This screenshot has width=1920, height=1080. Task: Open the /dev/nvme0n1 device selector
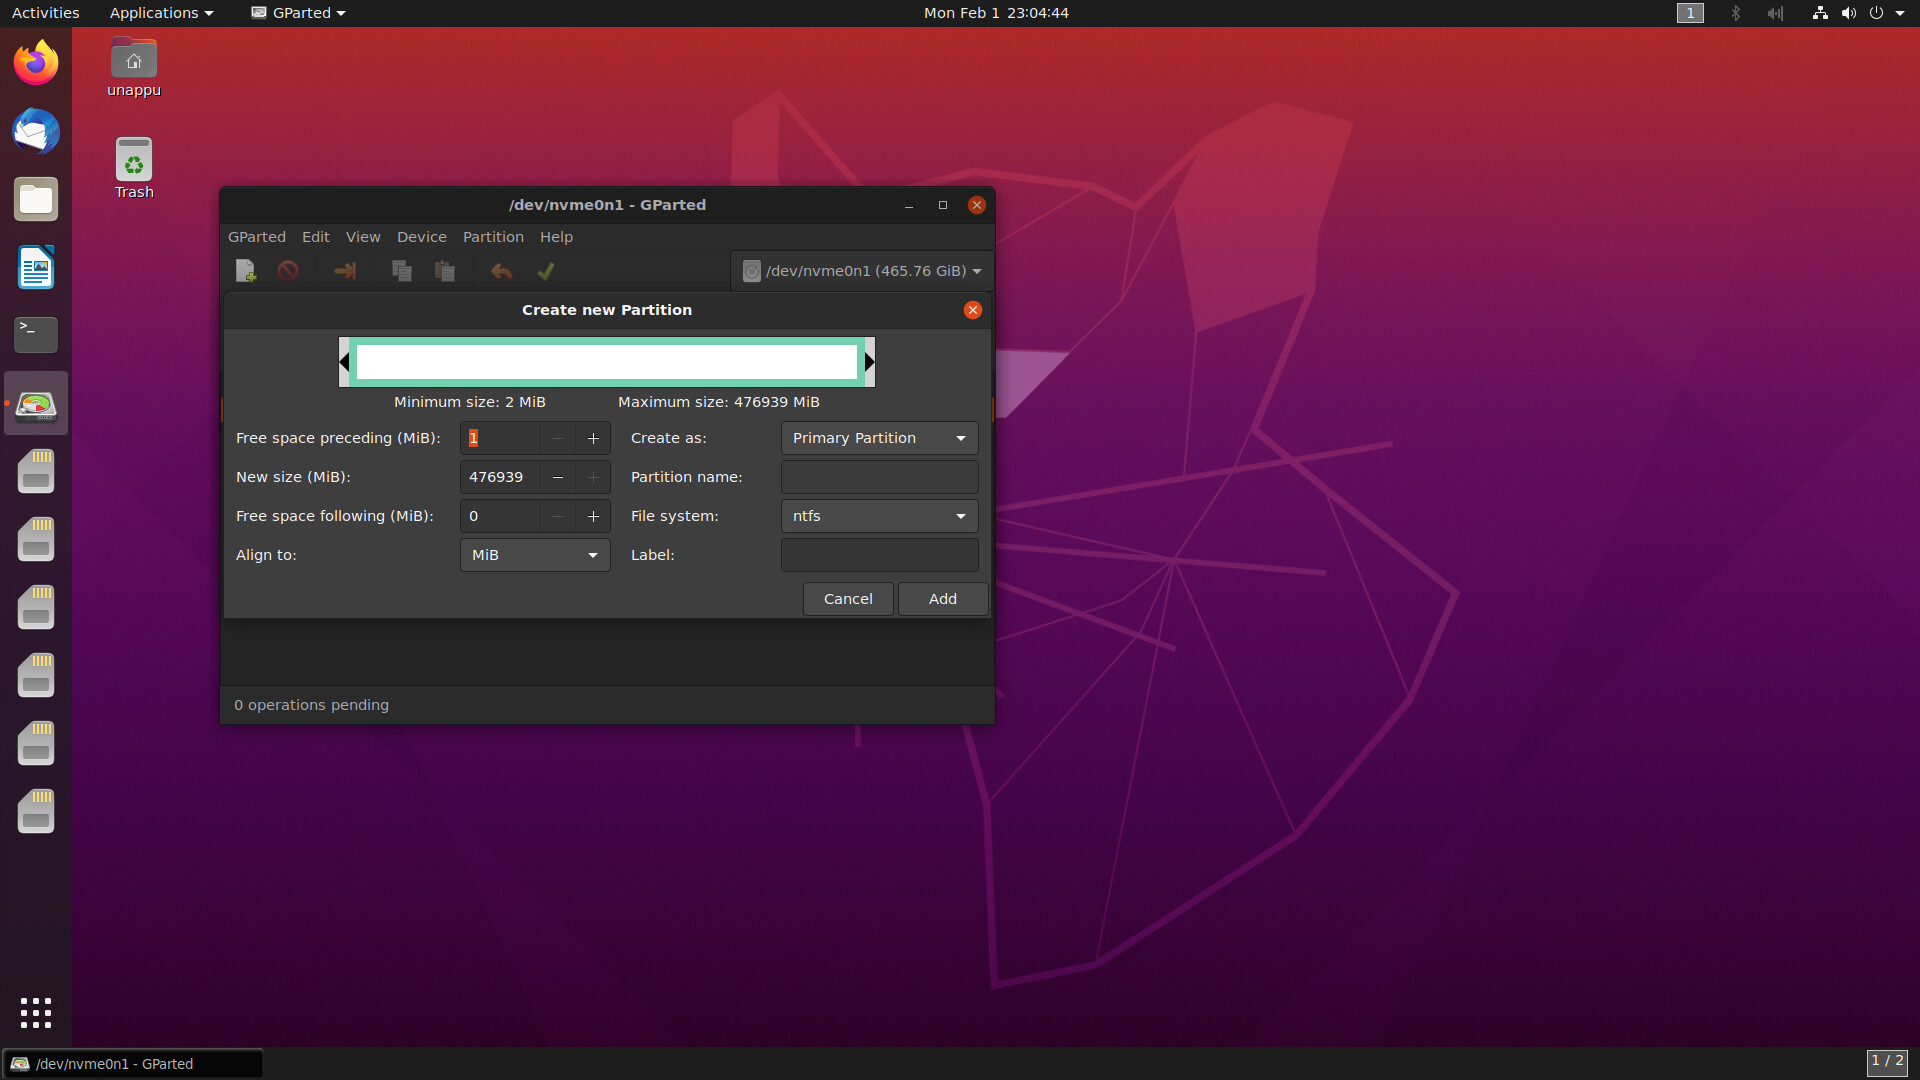pos(862,271)
